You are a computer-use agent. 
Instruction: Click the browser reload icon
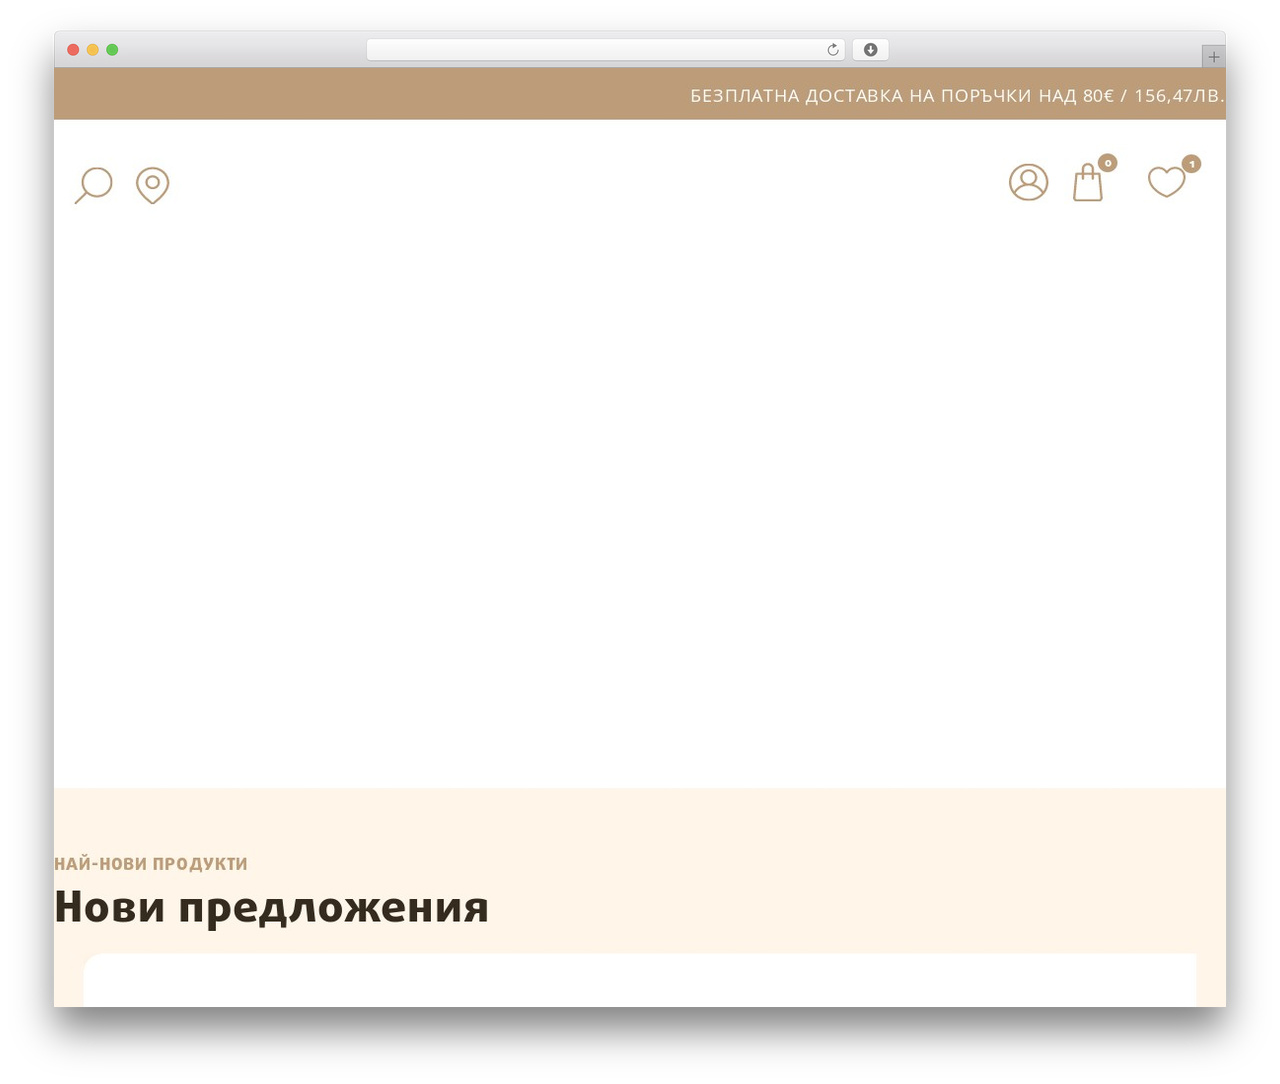click(x=833, y=50)
